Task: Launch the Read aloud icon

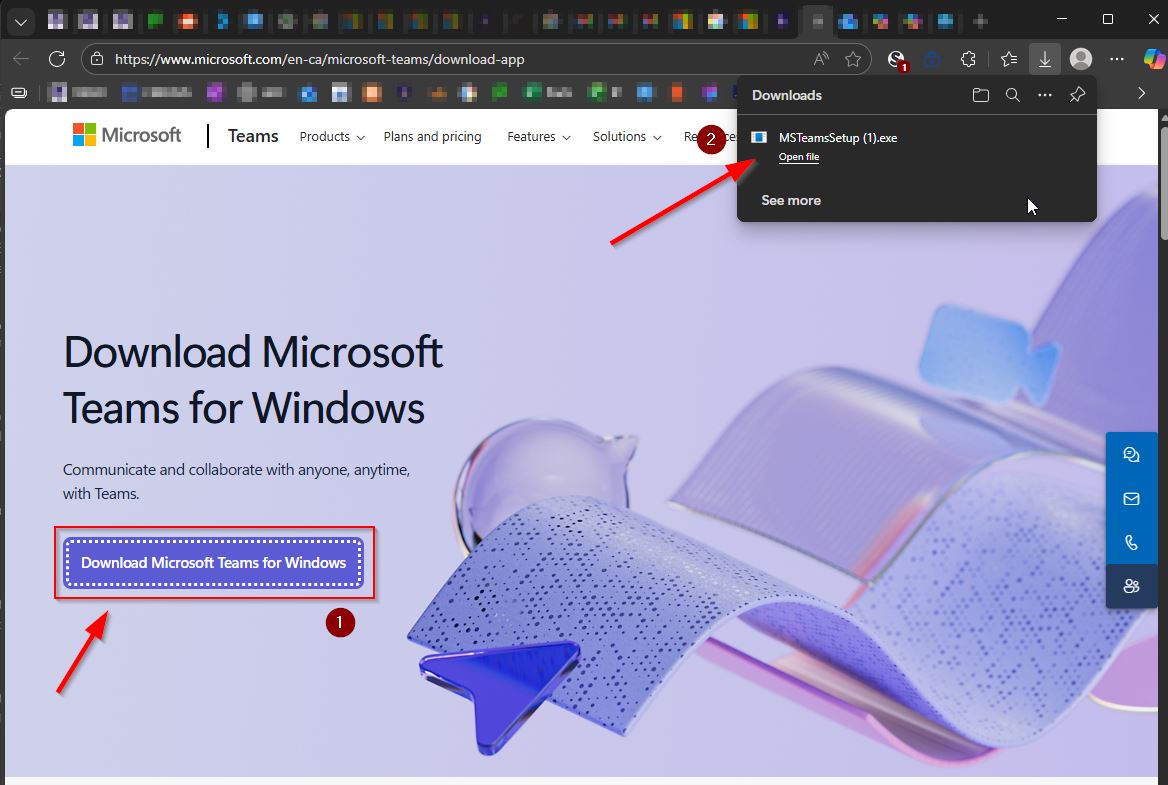Action: click(x=821, y=59)
